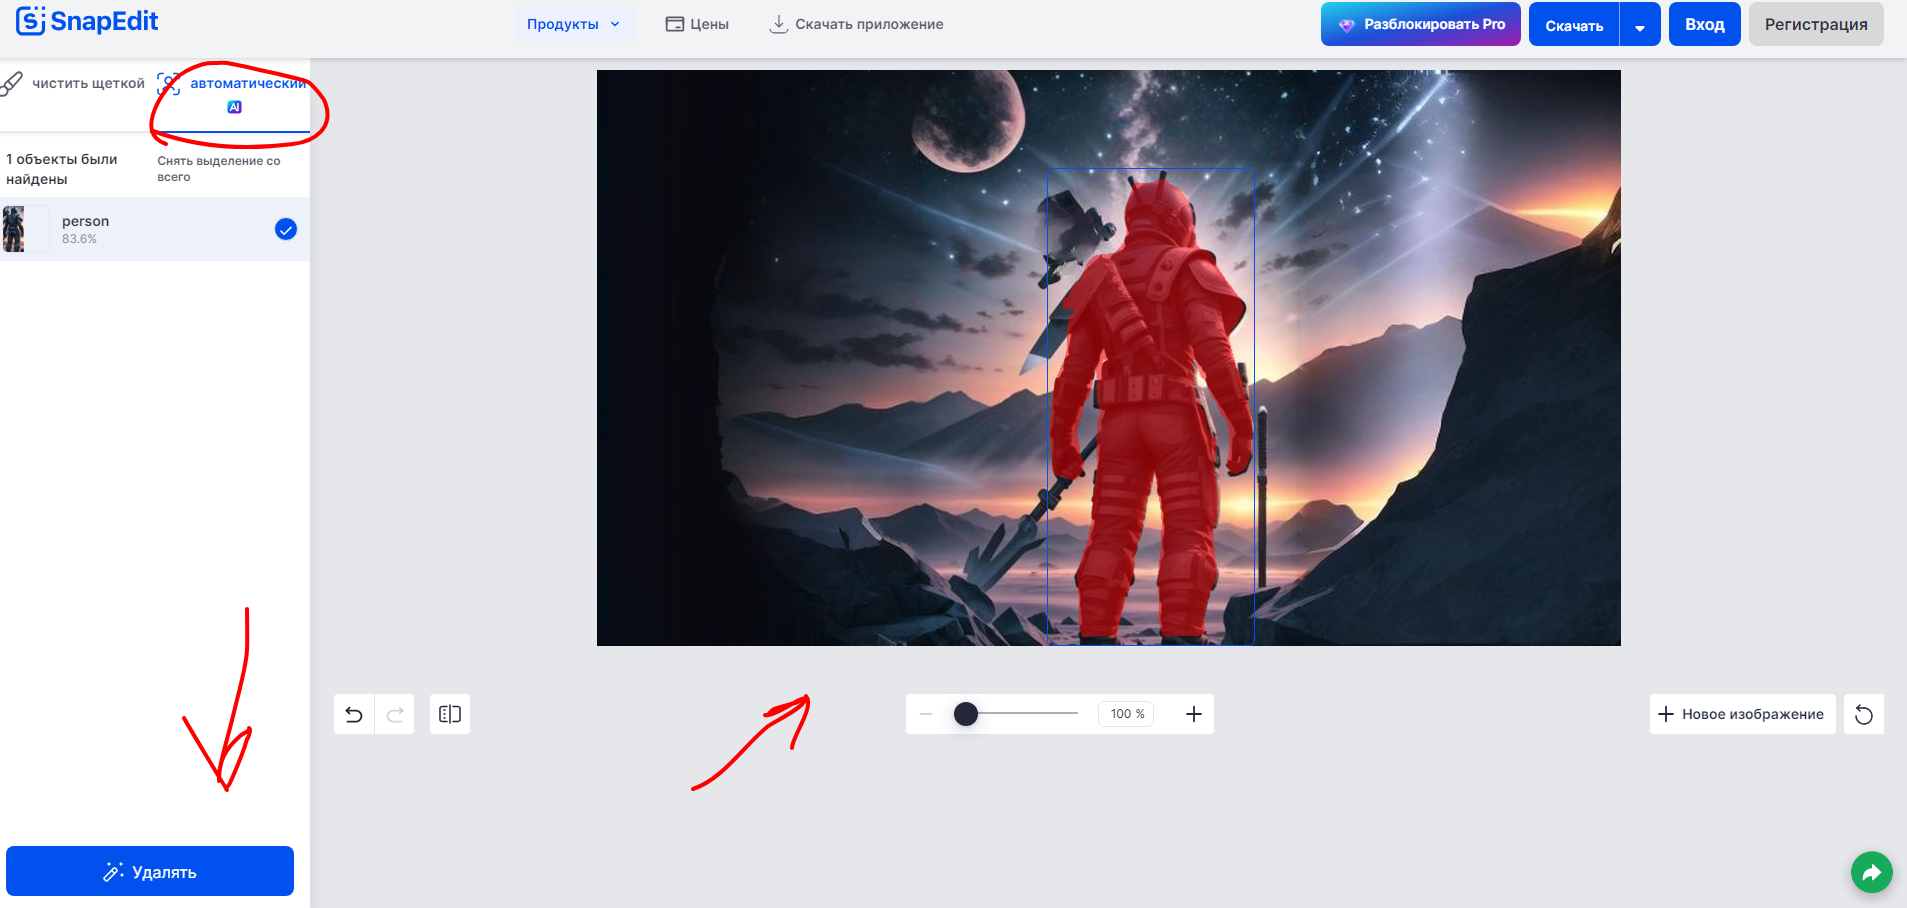Screen dimensions: 1907x908
Task: Click the zoom slider handle
Action: [x=965, y=714]
